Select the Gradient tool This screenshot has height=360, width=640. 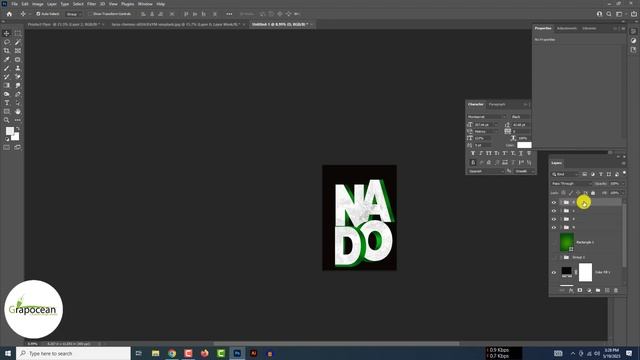pos(7,85)
